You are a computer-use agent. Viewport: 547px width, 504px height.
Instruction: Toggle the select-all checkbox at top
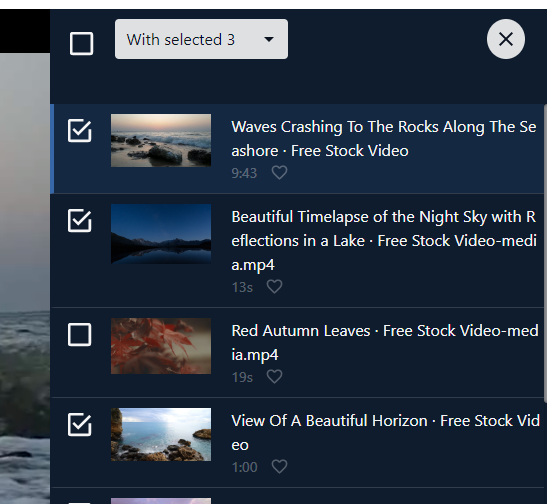tap(81, 44)
